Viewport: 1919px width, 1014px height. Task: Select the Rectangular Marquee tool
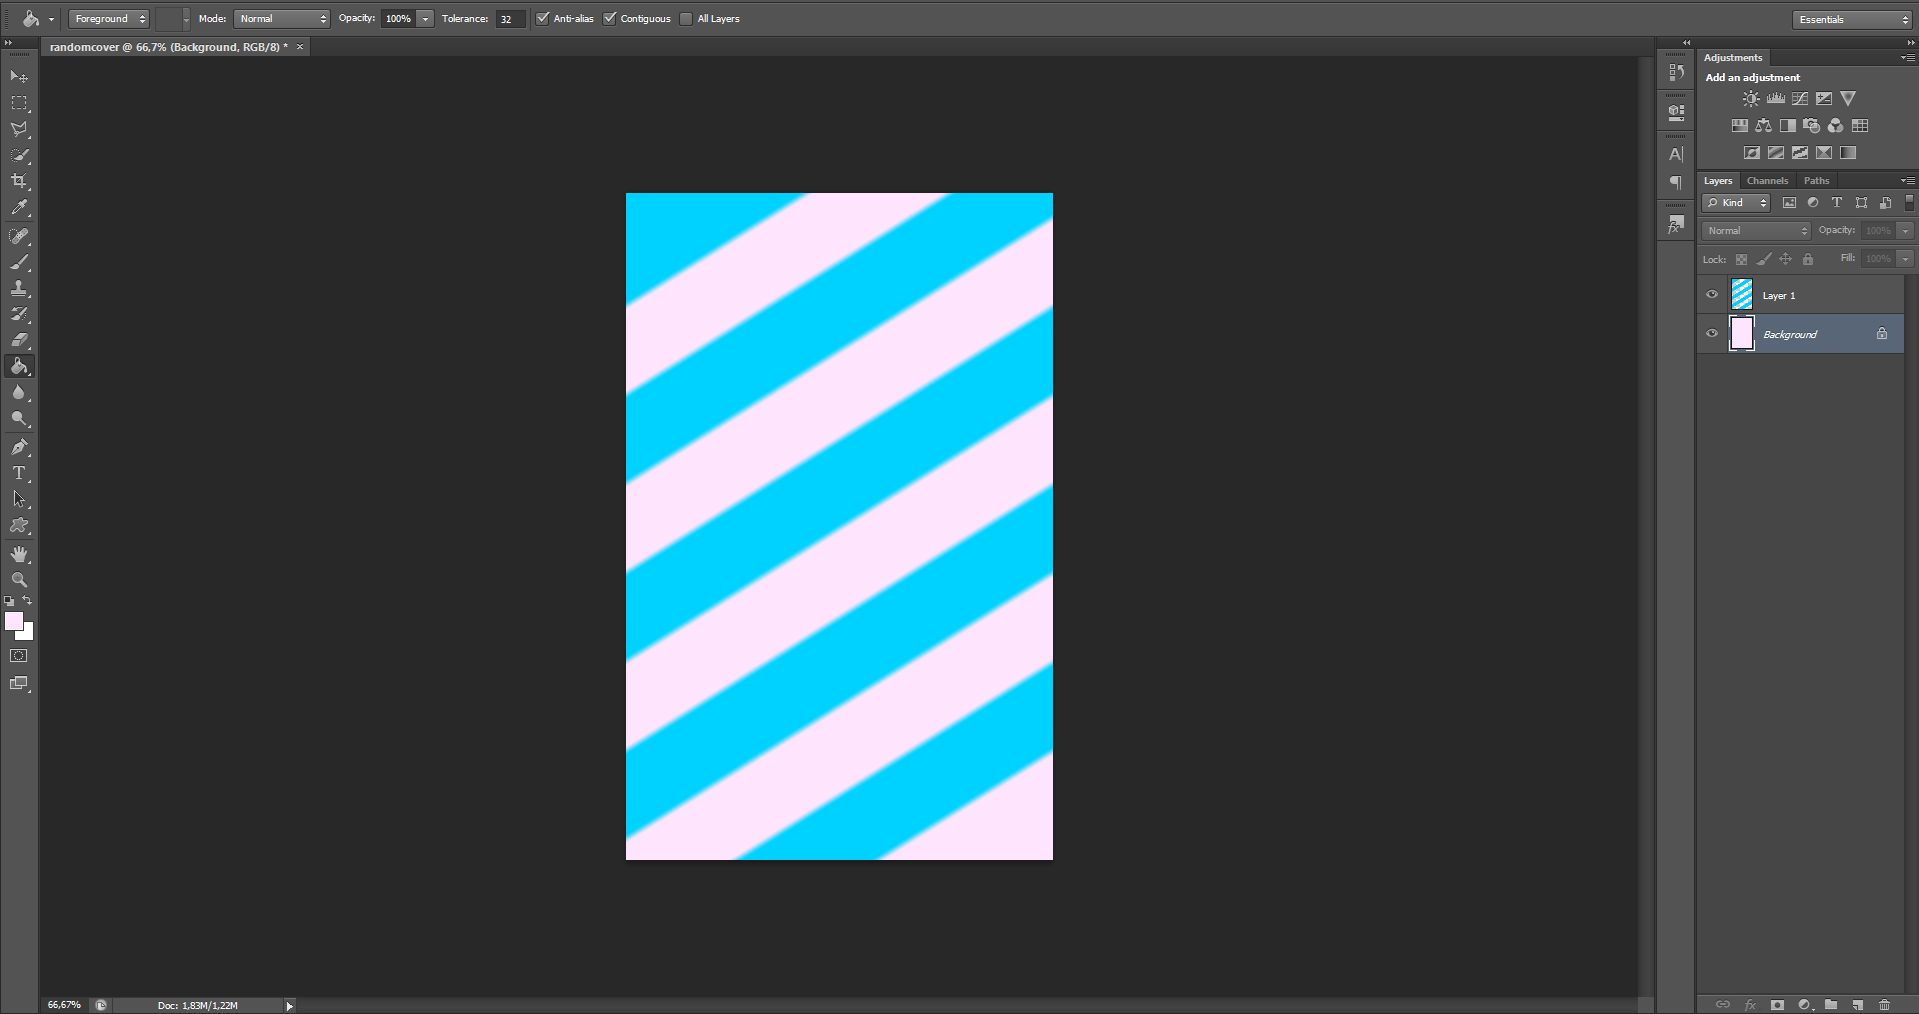(19, 103)
